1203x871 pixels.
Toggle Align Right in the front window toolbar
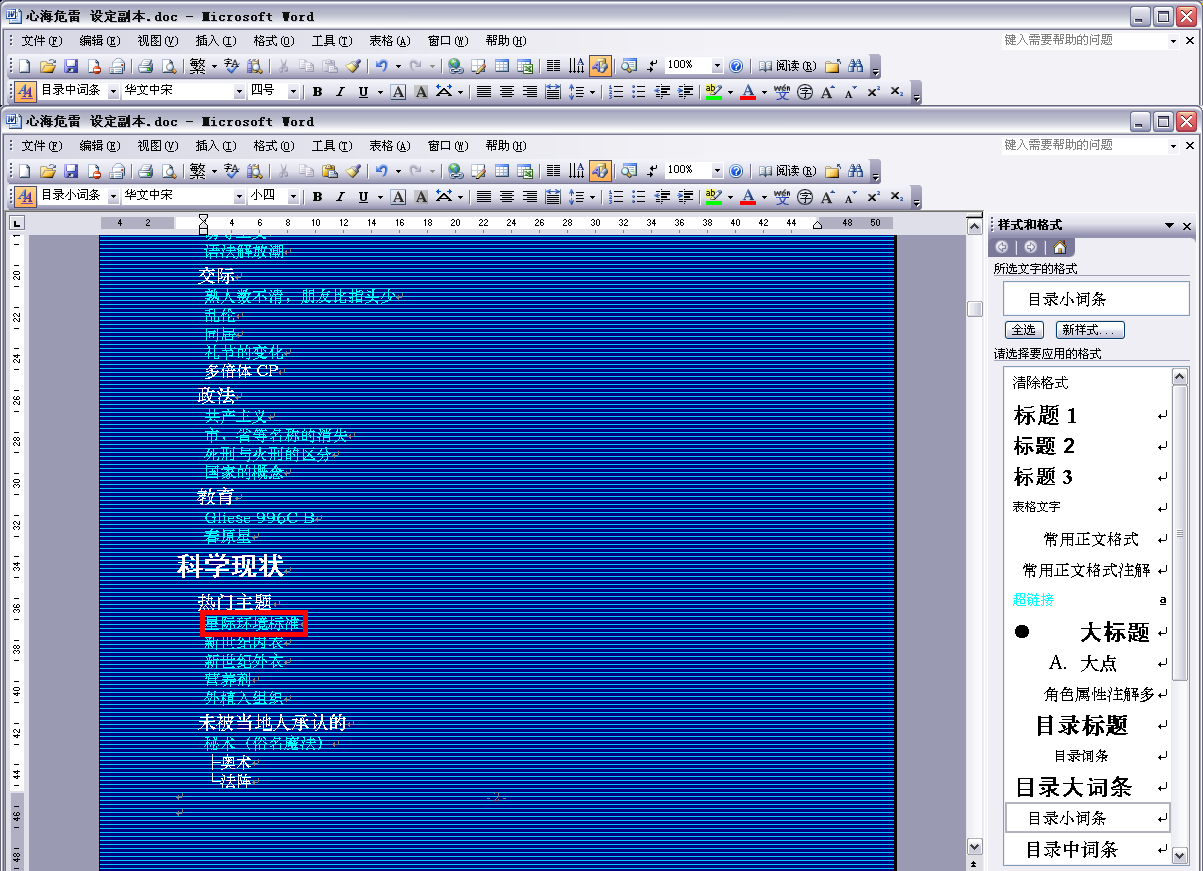point(530,197)
